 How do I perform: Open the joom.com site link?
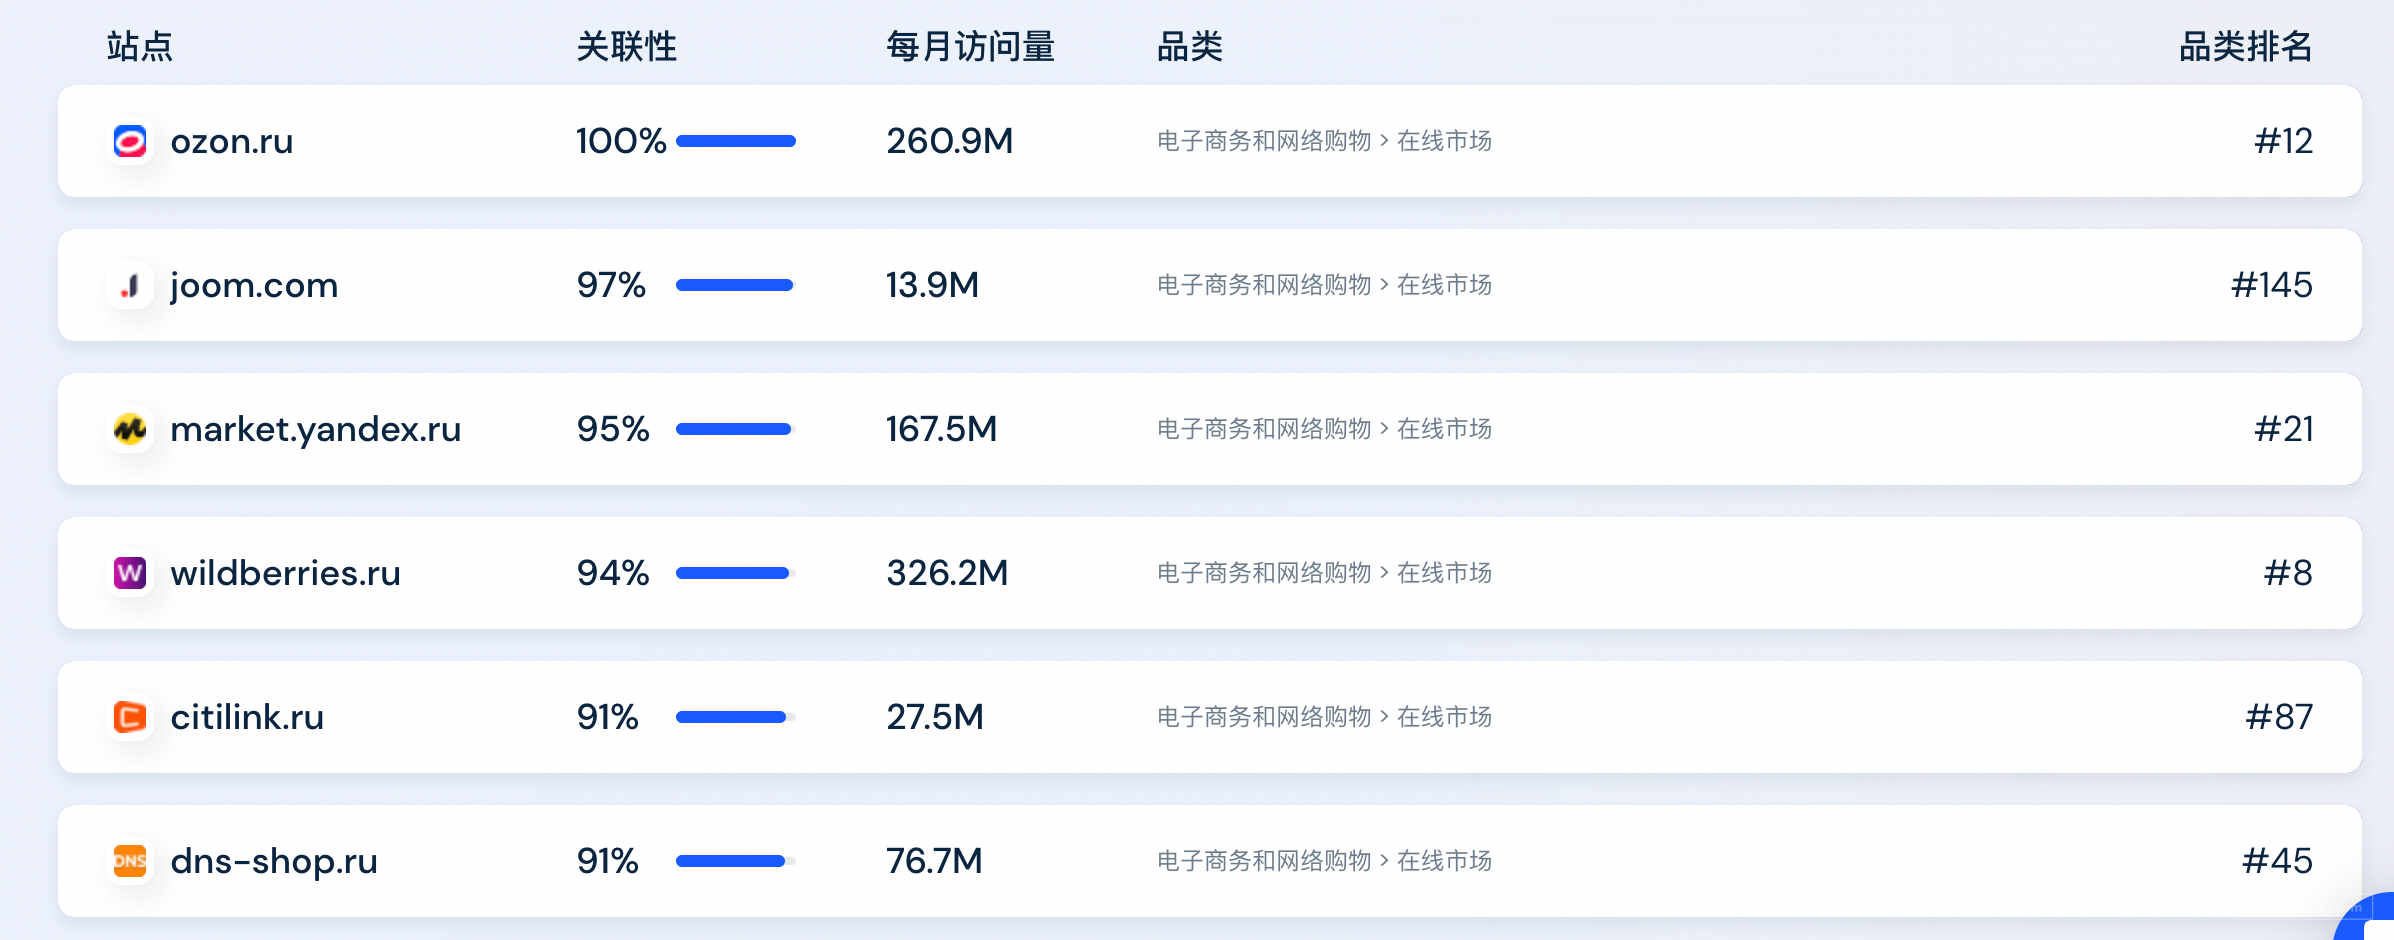pos(254,286)
